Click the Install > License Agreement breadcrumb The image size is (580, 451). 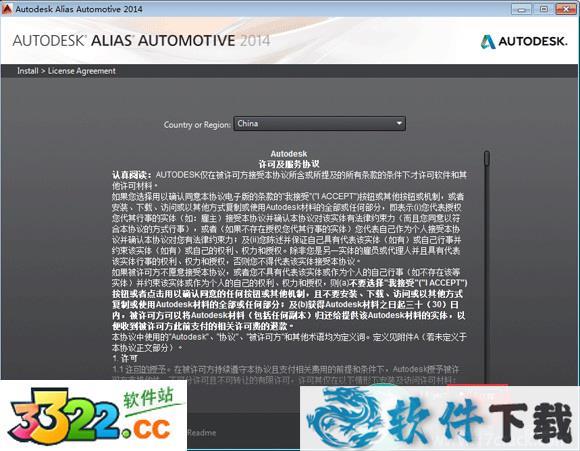(x=66, y=71)
